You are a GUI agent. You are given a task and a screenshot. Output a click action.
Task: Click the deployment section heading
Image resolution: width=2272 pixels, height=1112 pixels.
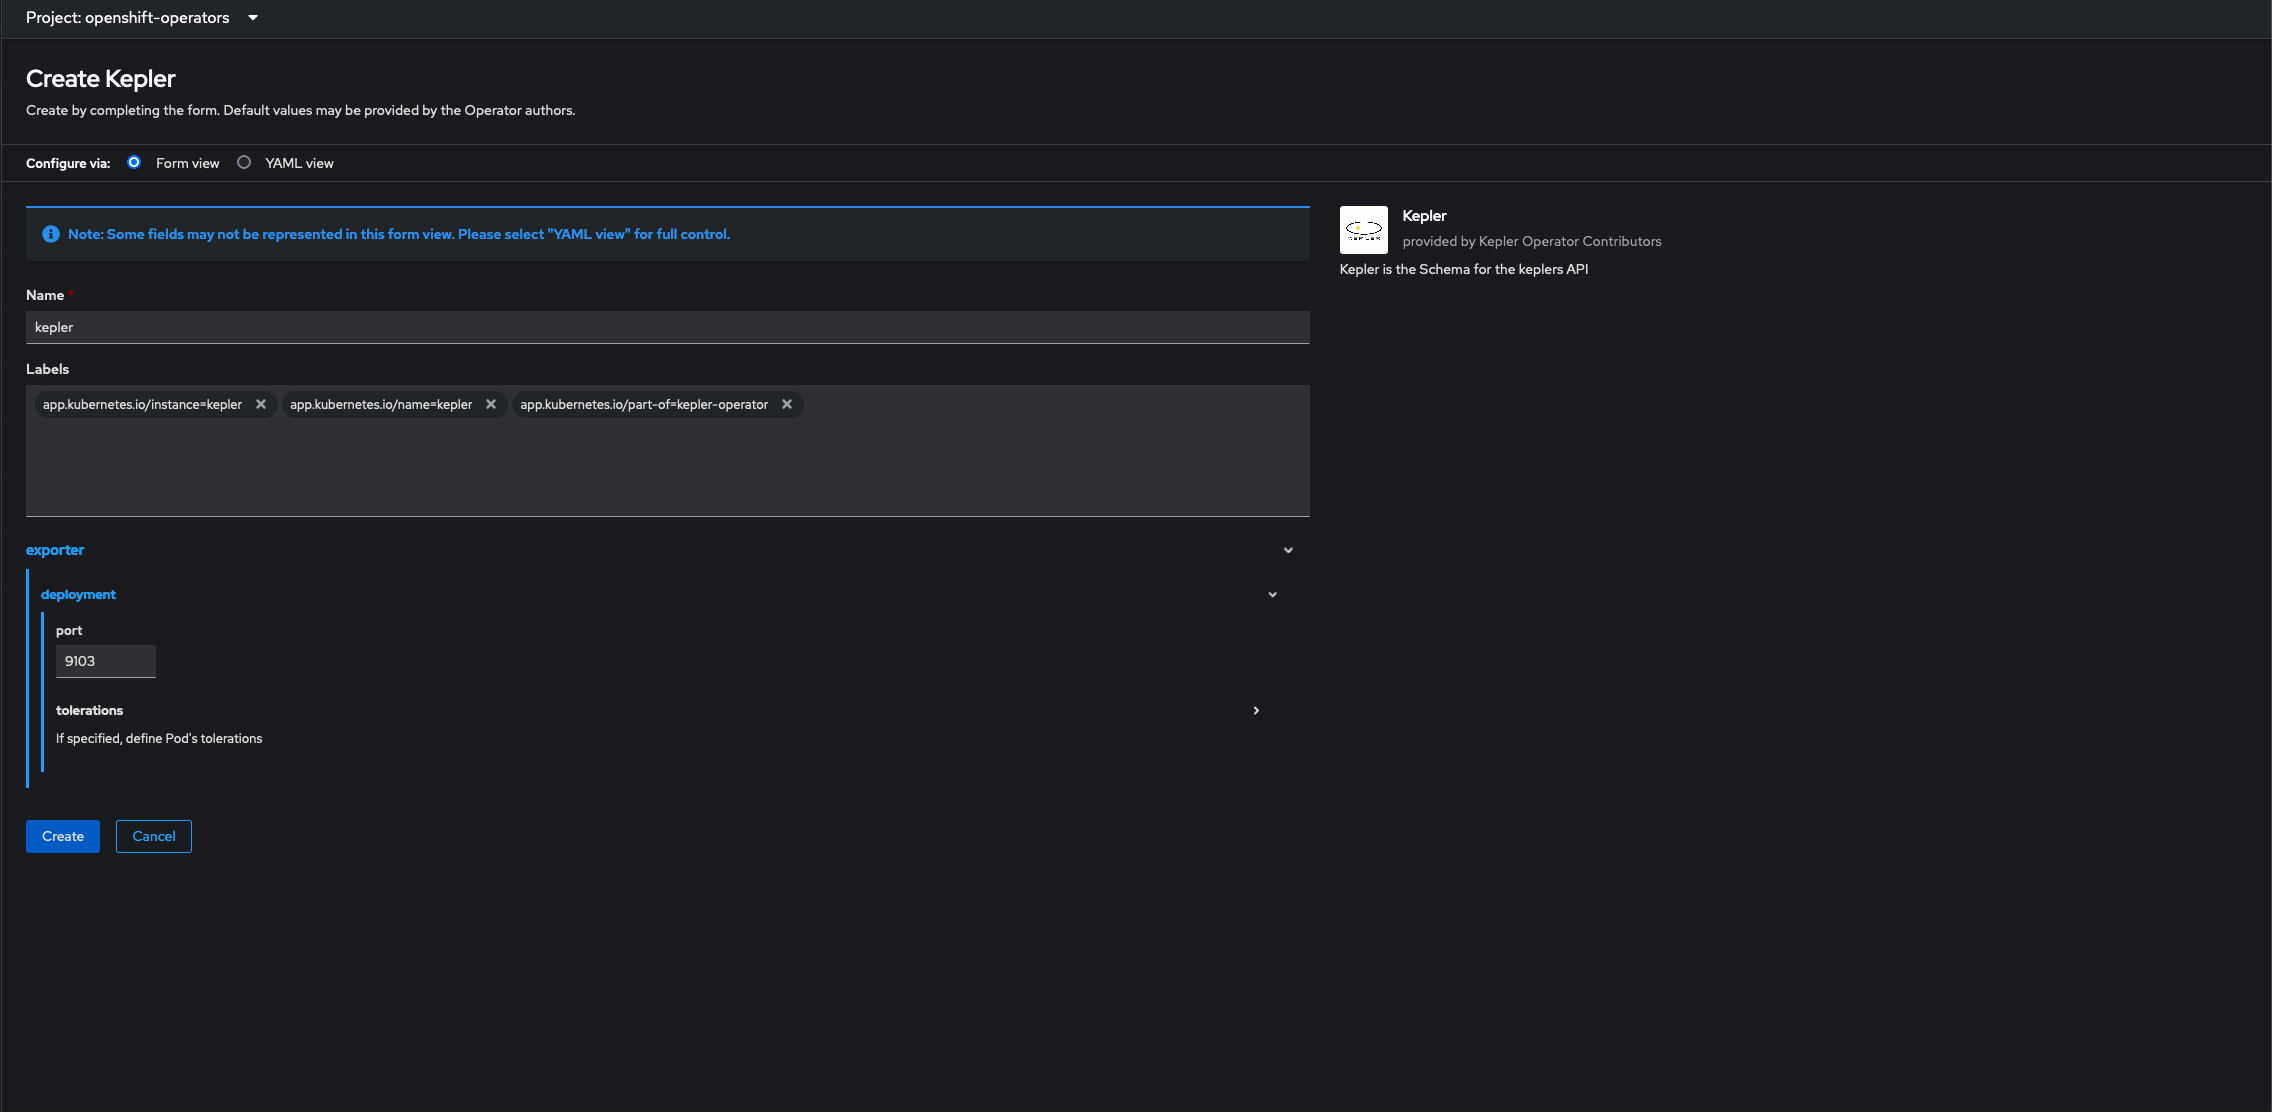[x=78, y=594]
